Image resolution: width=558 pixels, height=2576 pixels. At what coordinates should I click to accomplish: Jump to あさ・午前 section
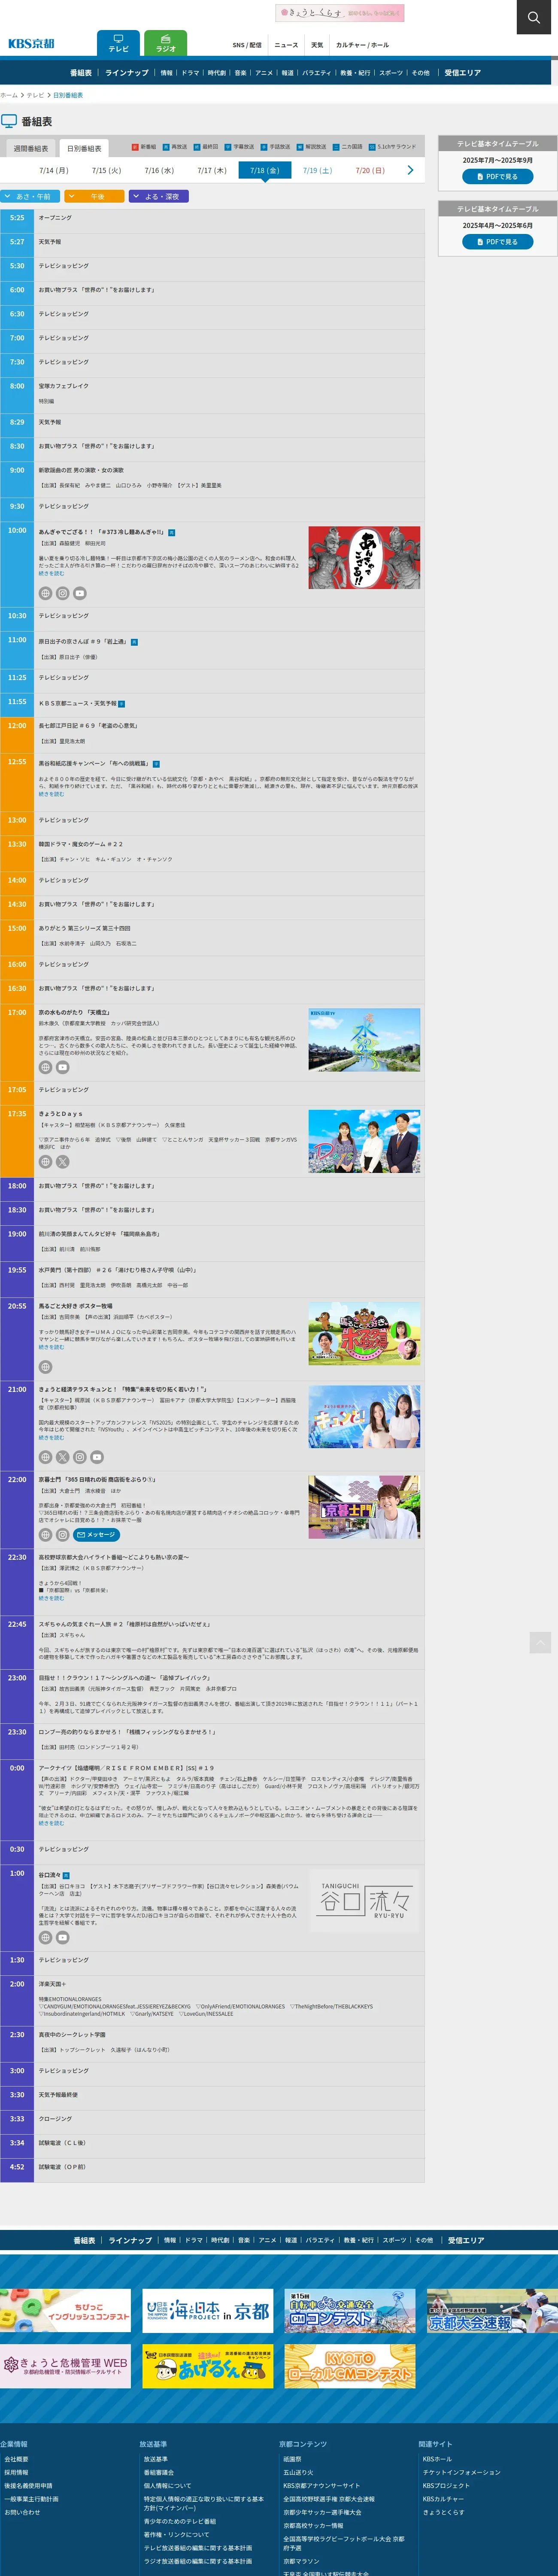[30, 197]
